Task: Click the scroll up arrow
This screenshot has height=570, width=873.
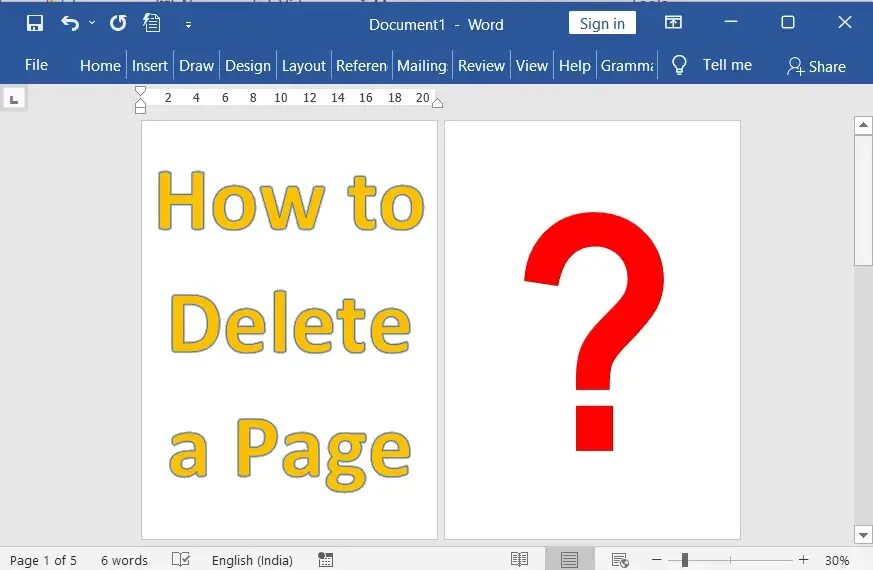Action: [863, 125]
